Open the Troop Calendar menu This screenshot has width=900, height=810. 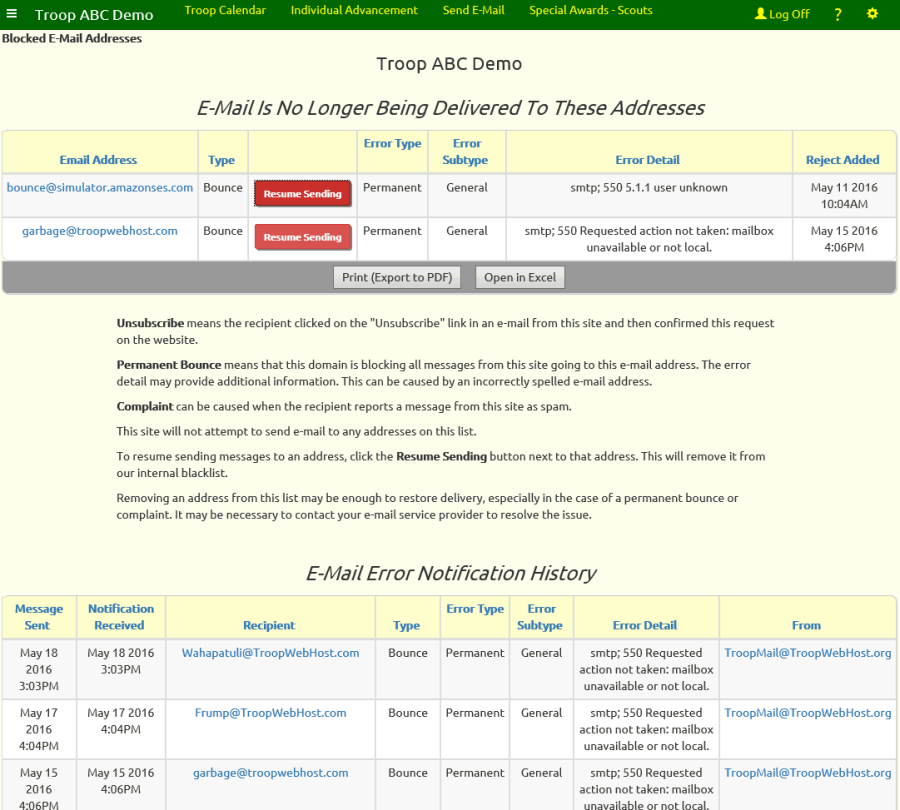pyautogui.click(x=225, y=10)
